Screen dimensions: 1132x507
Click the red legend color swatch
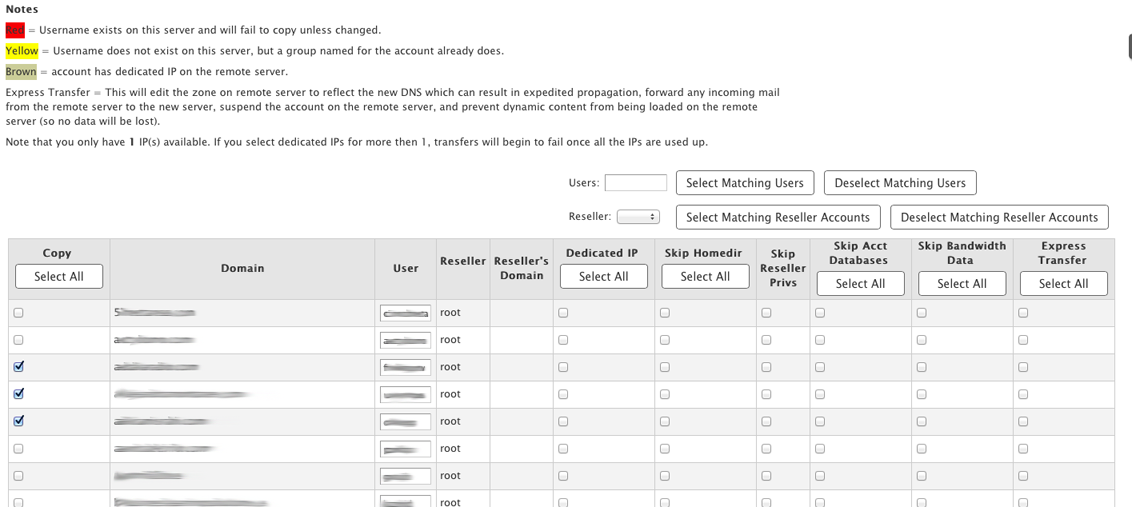pos(15,30)
